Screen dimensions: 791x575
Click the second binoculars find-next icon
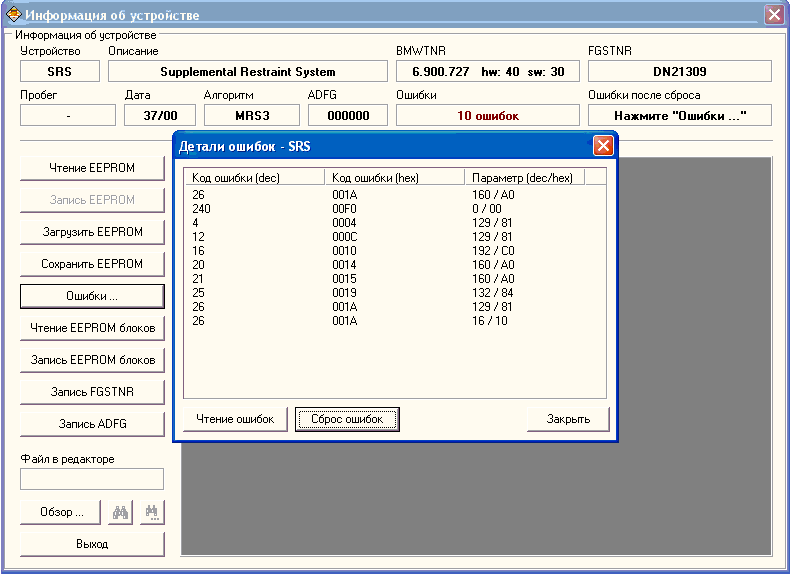pos(152,512)
